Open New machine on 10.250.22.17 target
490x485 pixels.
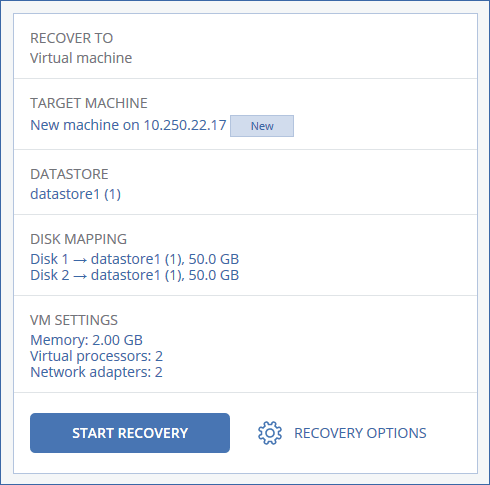point(128,125)
